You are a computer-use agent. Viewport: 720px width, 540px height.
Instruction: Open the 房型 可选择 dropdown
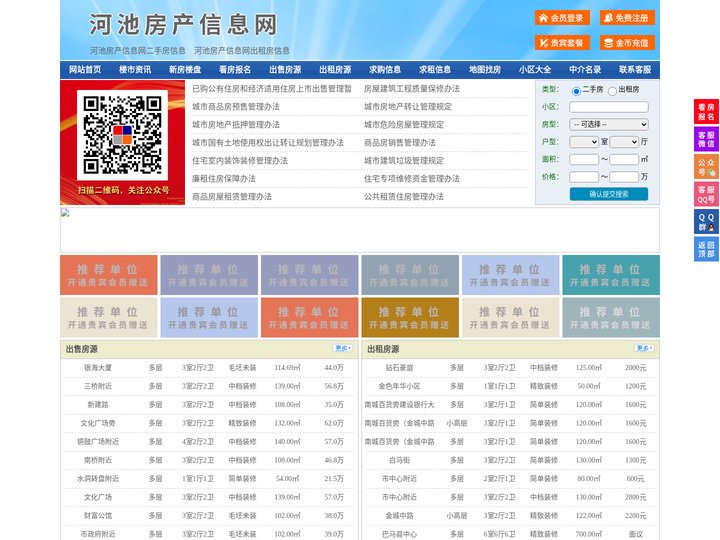[608, 124]
